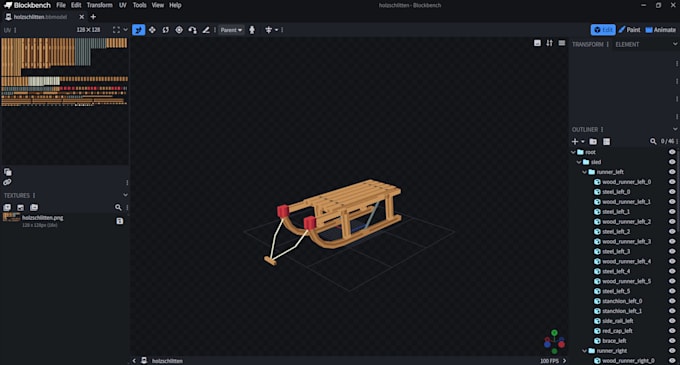The height and width of the screenshot is (365, 680).
Task: Select the Vertex Snap tool
Action: pos(193,30)
